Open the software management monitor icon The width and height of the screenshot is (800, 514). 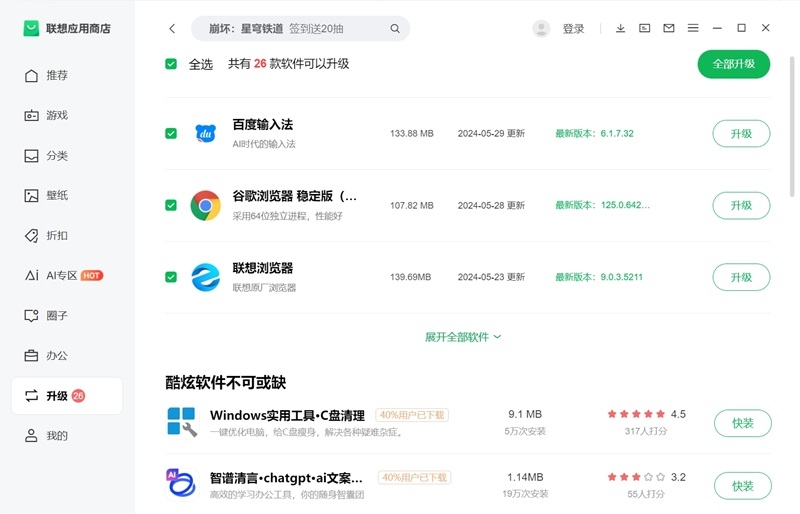coord(644,28)
